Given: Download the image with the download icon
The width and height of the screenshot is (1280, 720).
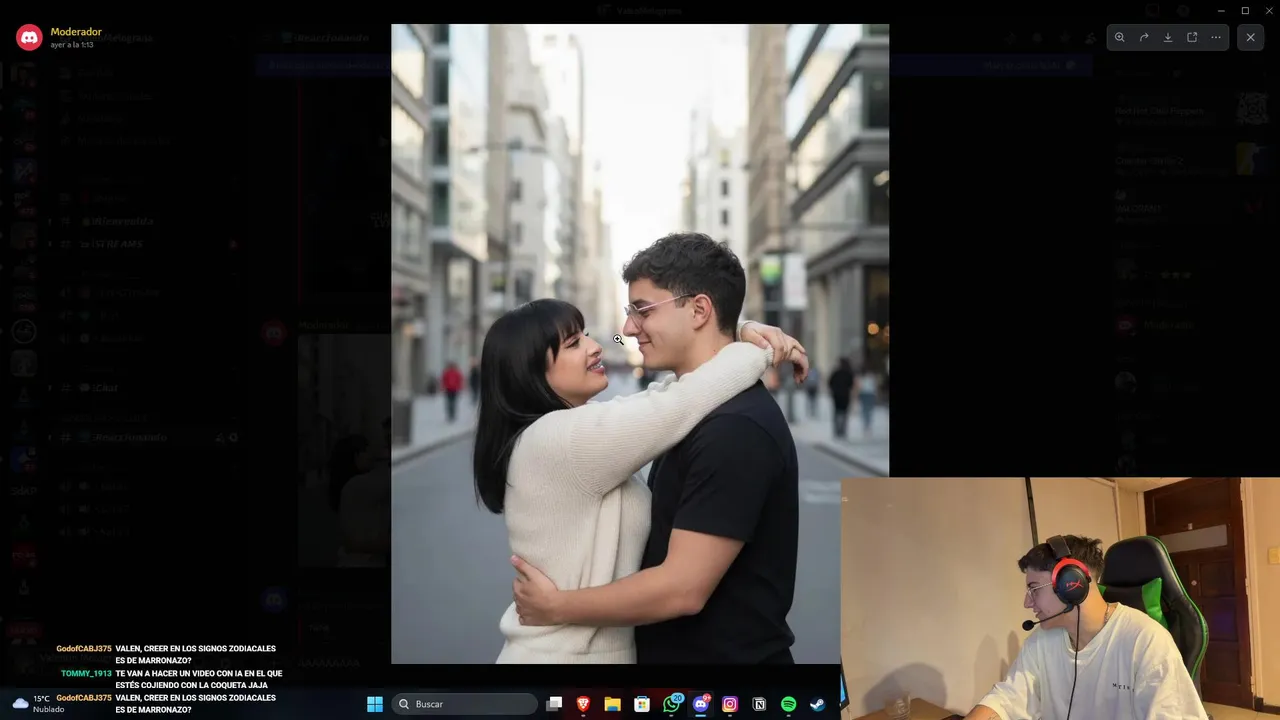Looking at the screenshot, I should click(1168, 37).
